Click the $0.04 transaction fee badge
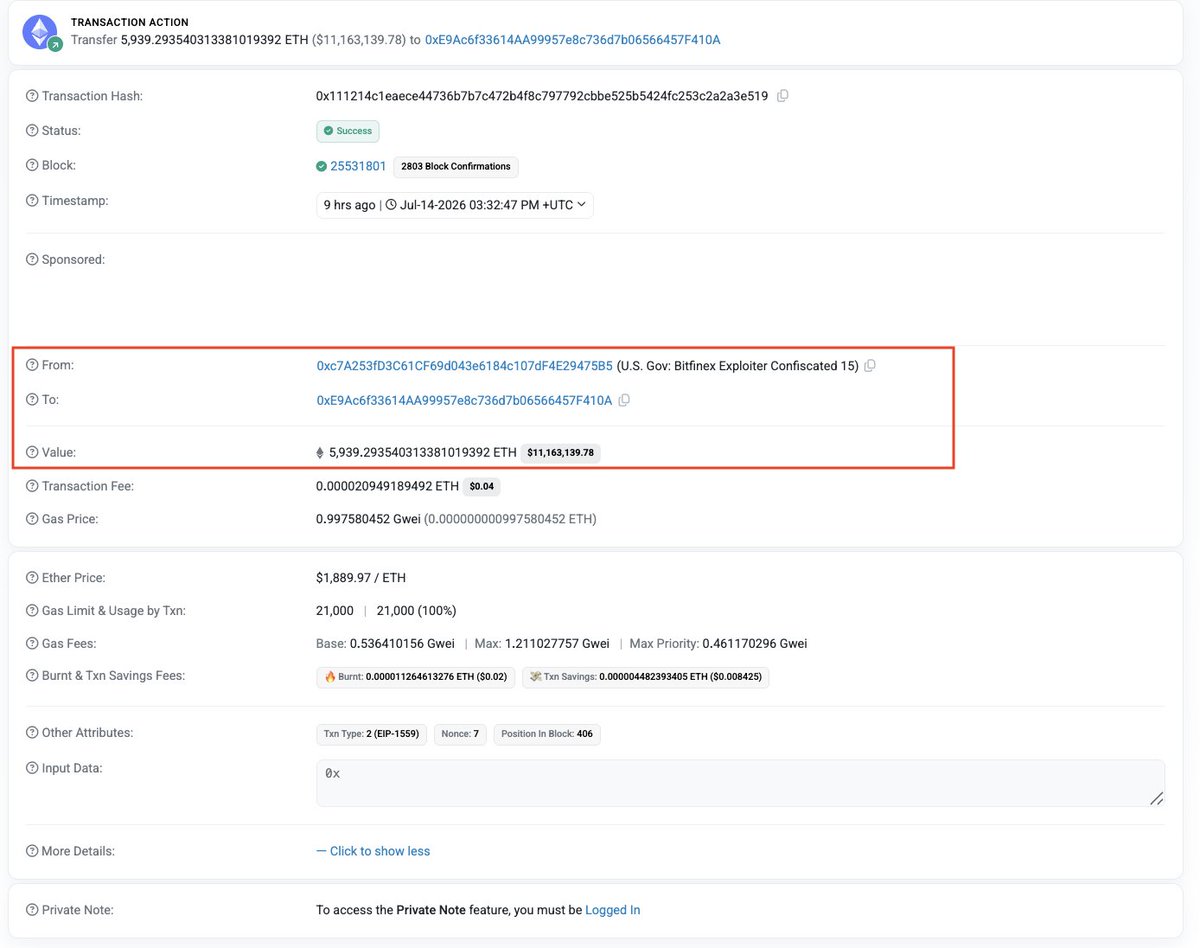The width and height of the screenshot is (1200, 948). coord(484,487)
